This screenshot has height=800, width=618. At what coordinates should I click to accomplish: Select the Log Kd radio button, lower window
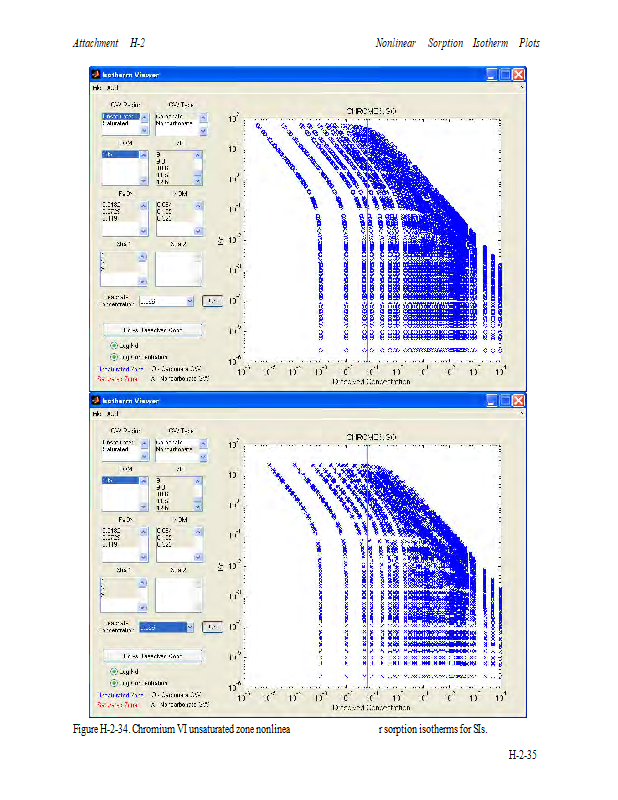click(114, 671)
